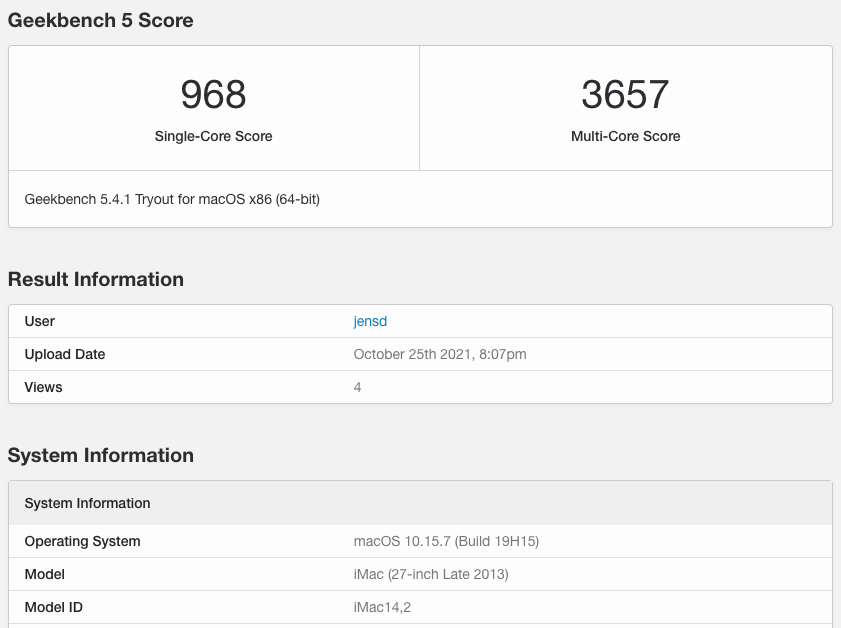The image size is (841, 628).
Task: Click the Operating System row label
Action: 83,541
